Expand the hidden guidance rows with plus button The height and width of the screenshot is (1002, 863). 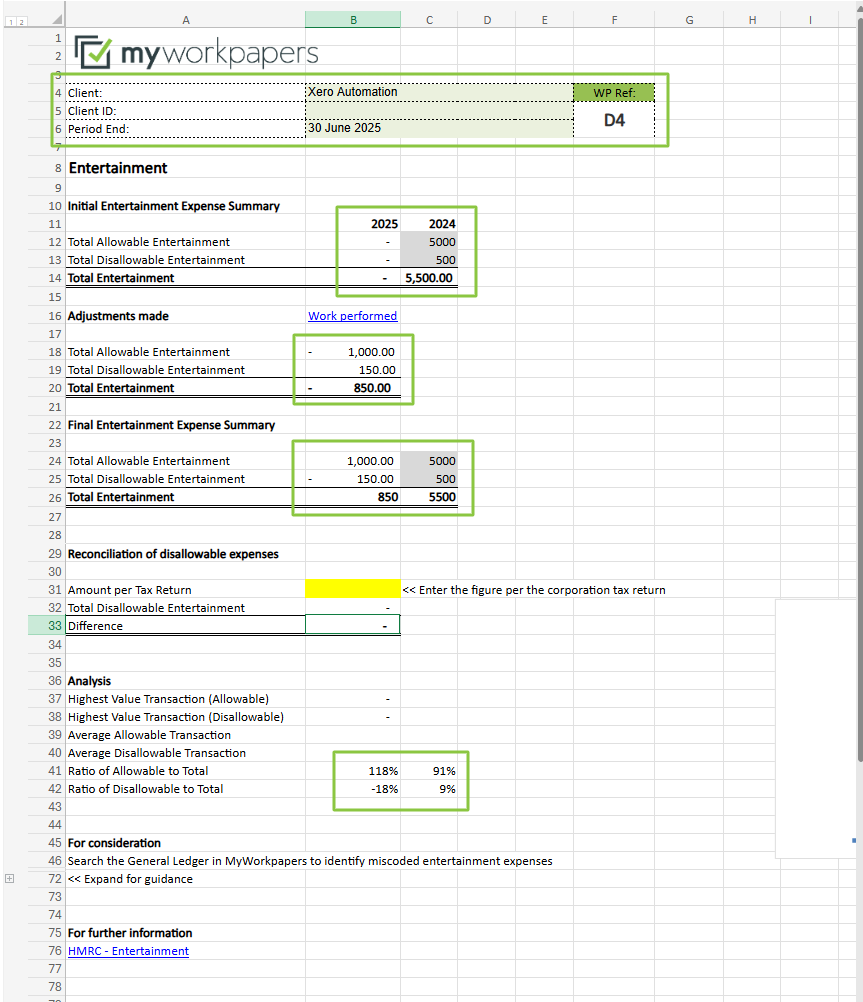[9, 878]
